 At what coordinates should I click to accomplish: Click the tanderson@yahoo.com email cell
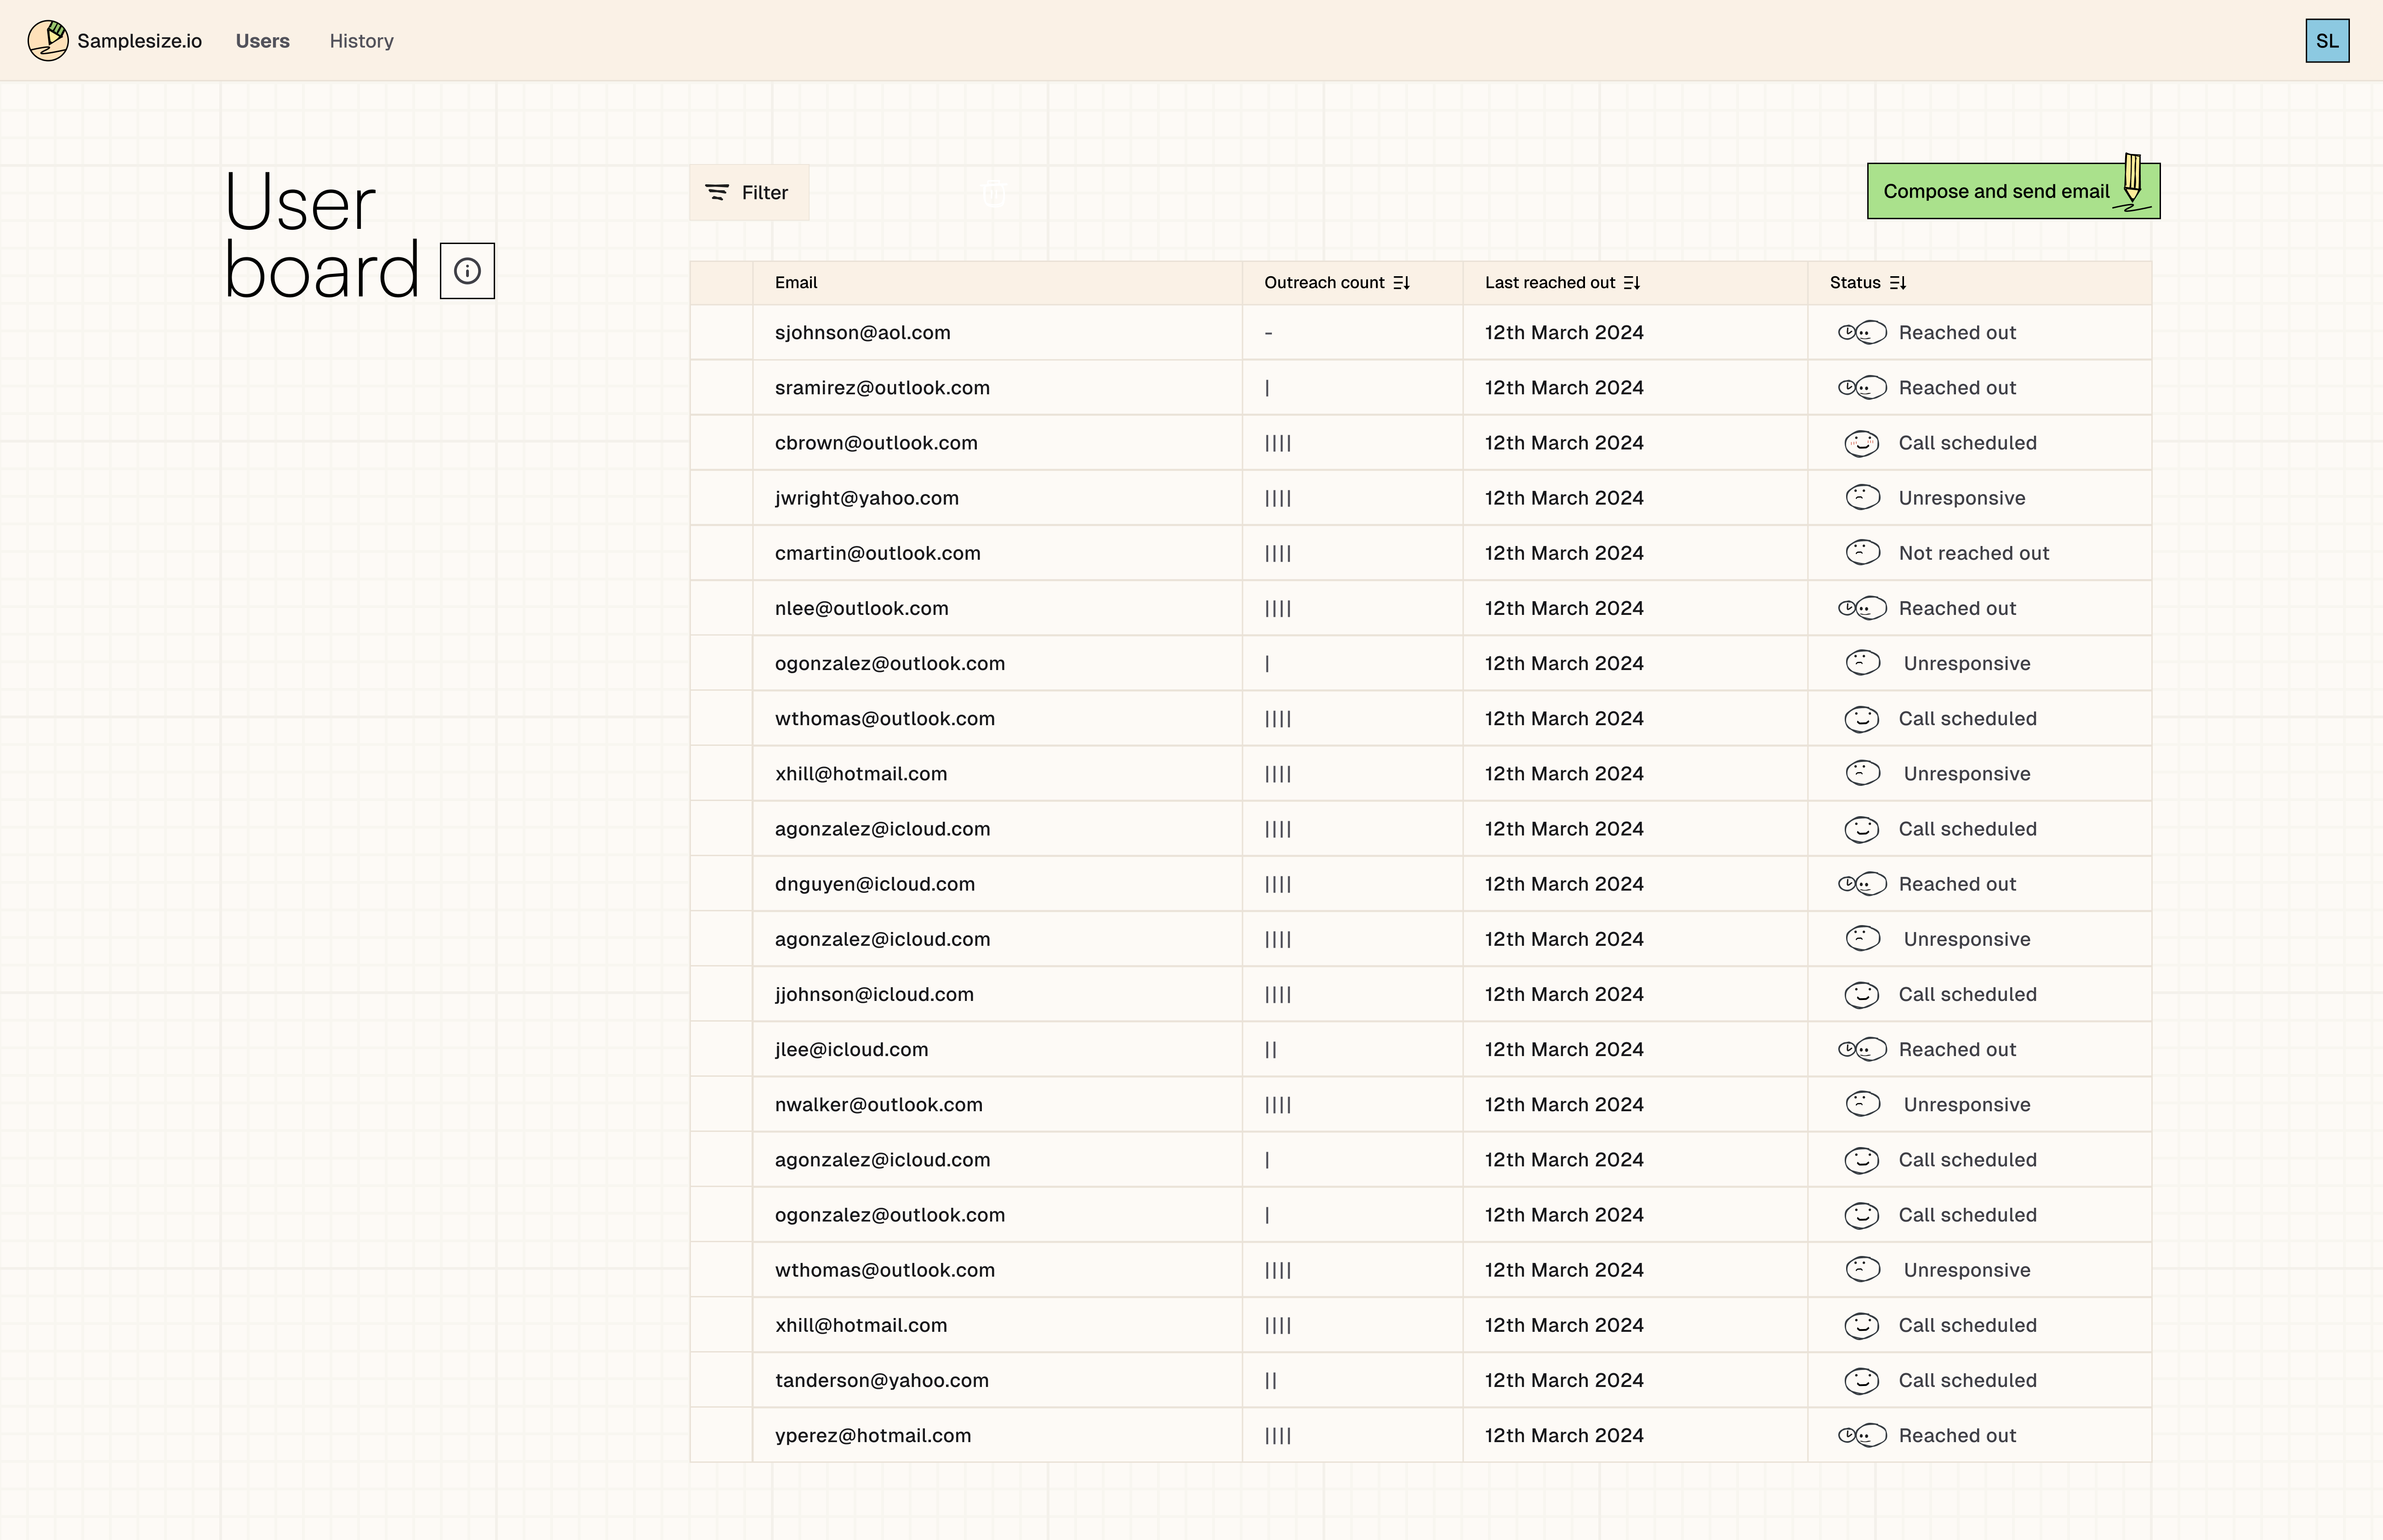(x=881, y=1381)
